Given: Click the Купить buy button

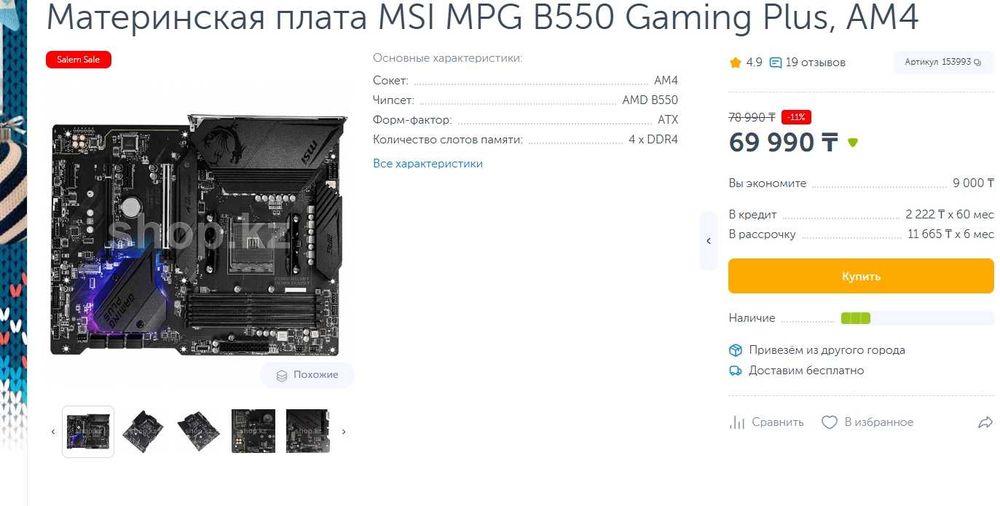Looking at the screenshot, I should (x=861, y=276).
